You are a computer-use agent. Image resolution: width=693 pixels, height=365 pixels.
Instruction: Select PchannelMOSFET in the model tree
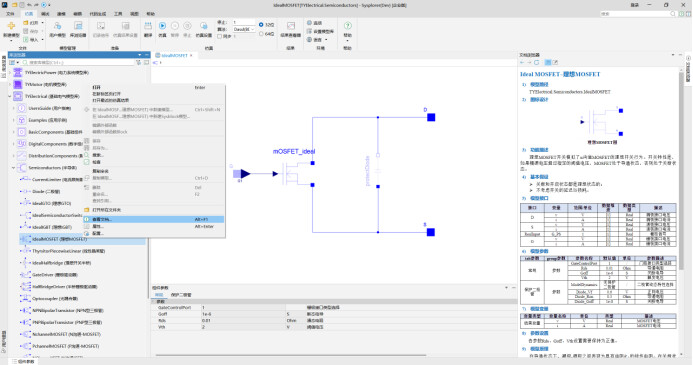pyautogui.click(x=66, y=346)
